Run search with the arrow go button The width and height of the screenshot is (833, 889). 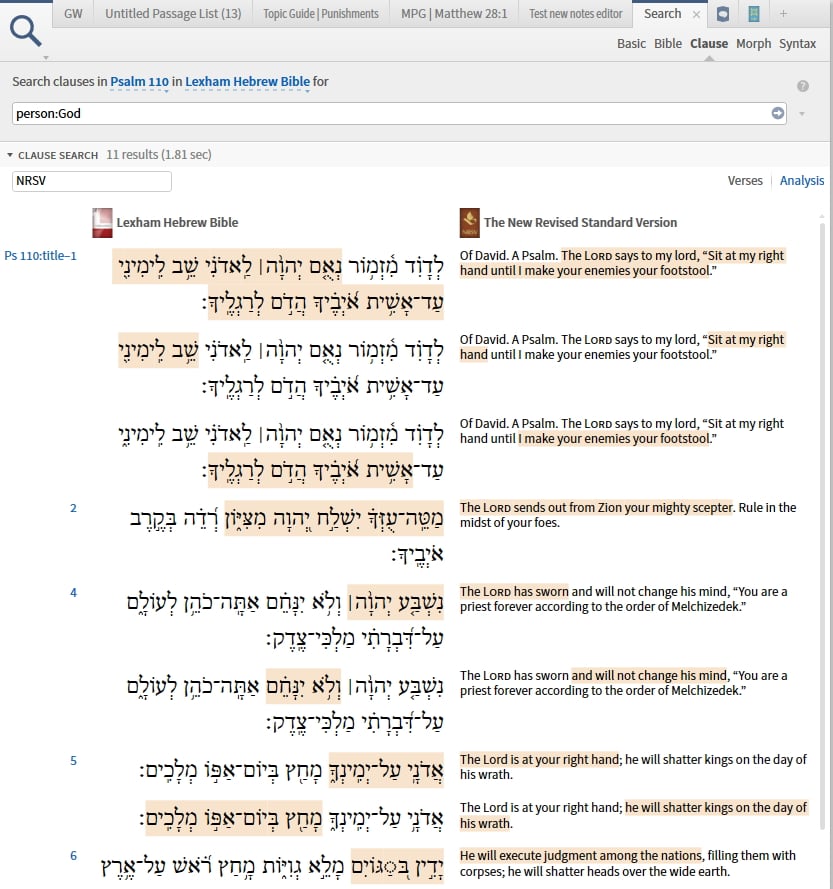(x=778, y=113)
